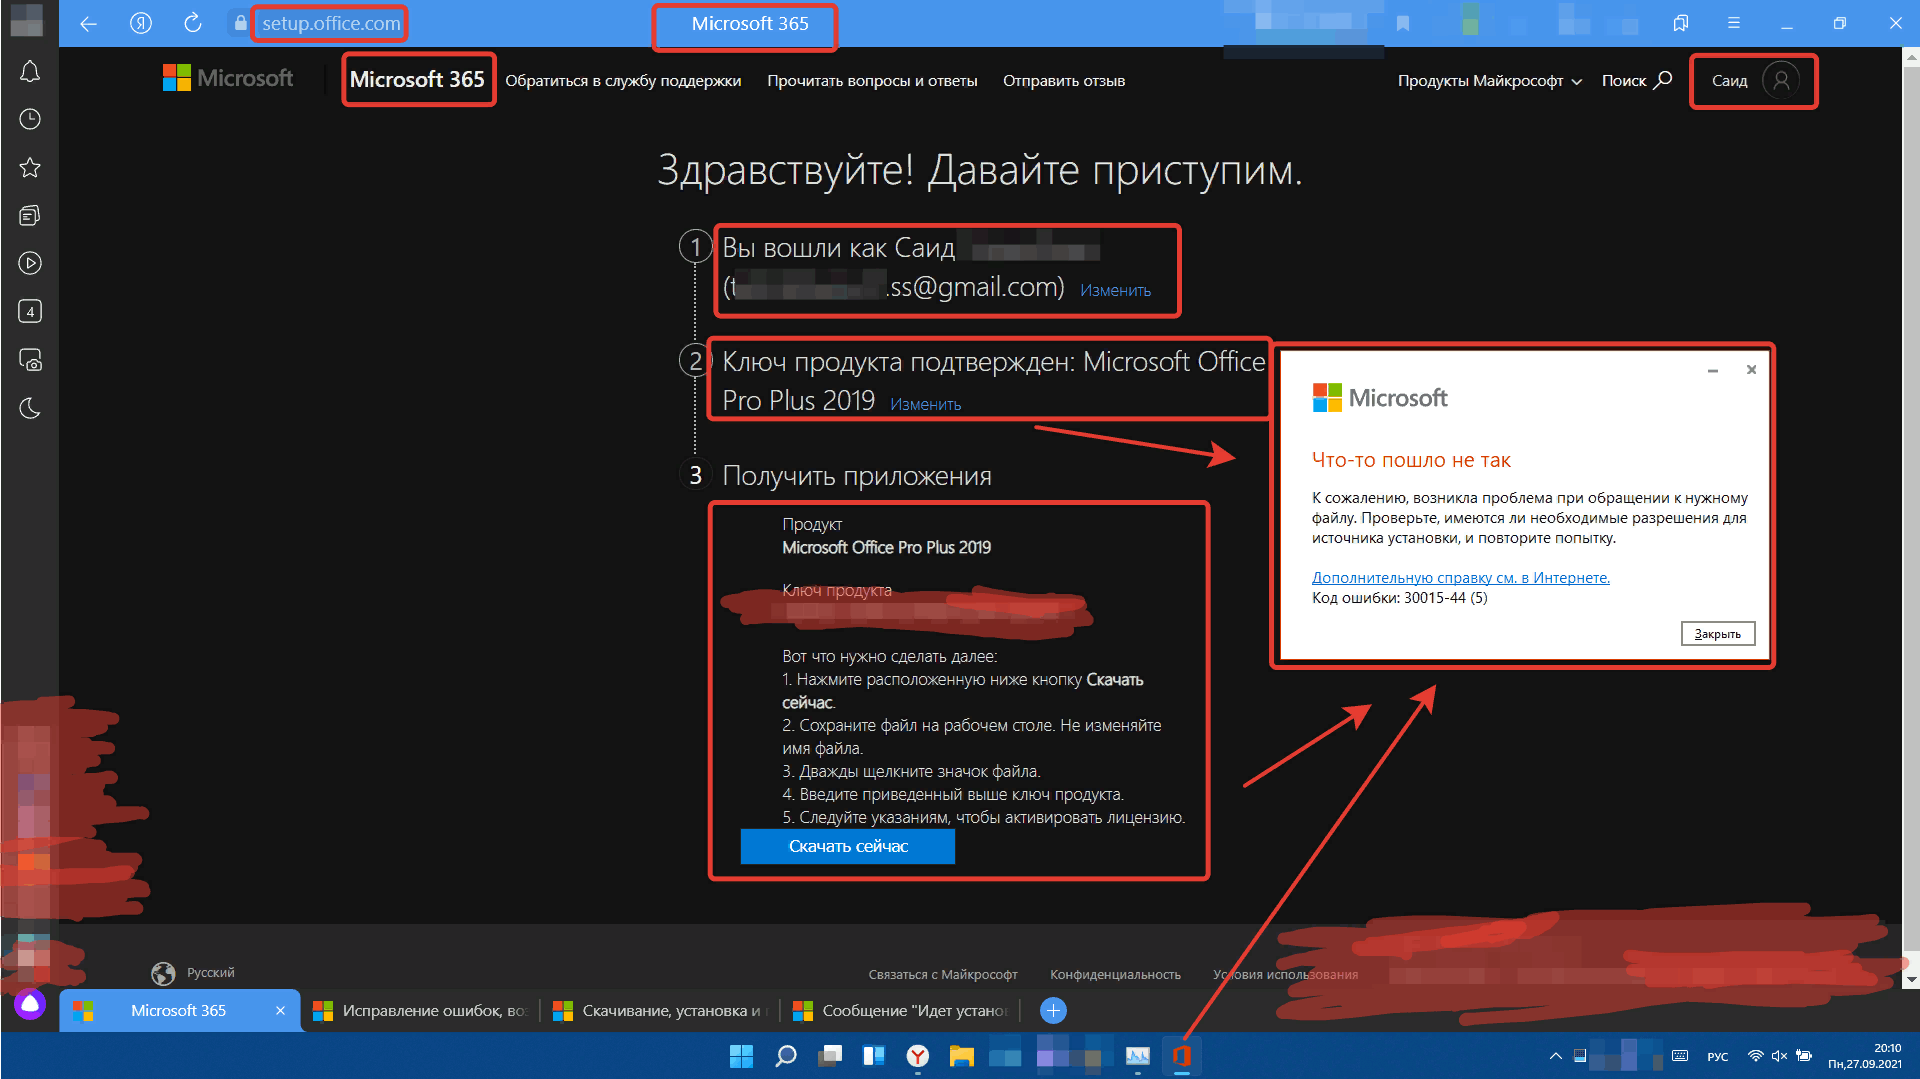Reload the page
The height and width of the screenshot is (1079, 1920).
point(193,23)
